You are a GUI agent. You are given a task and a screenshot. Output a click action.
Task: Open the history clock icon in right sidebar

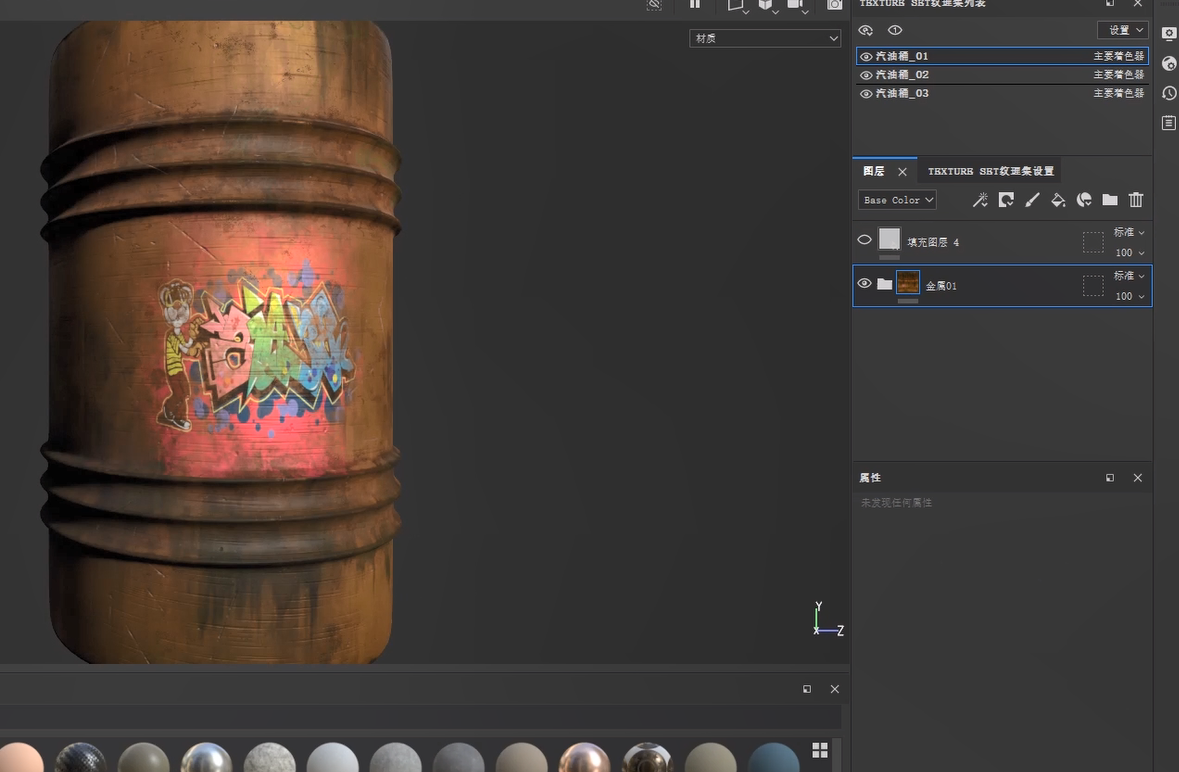1169,93
